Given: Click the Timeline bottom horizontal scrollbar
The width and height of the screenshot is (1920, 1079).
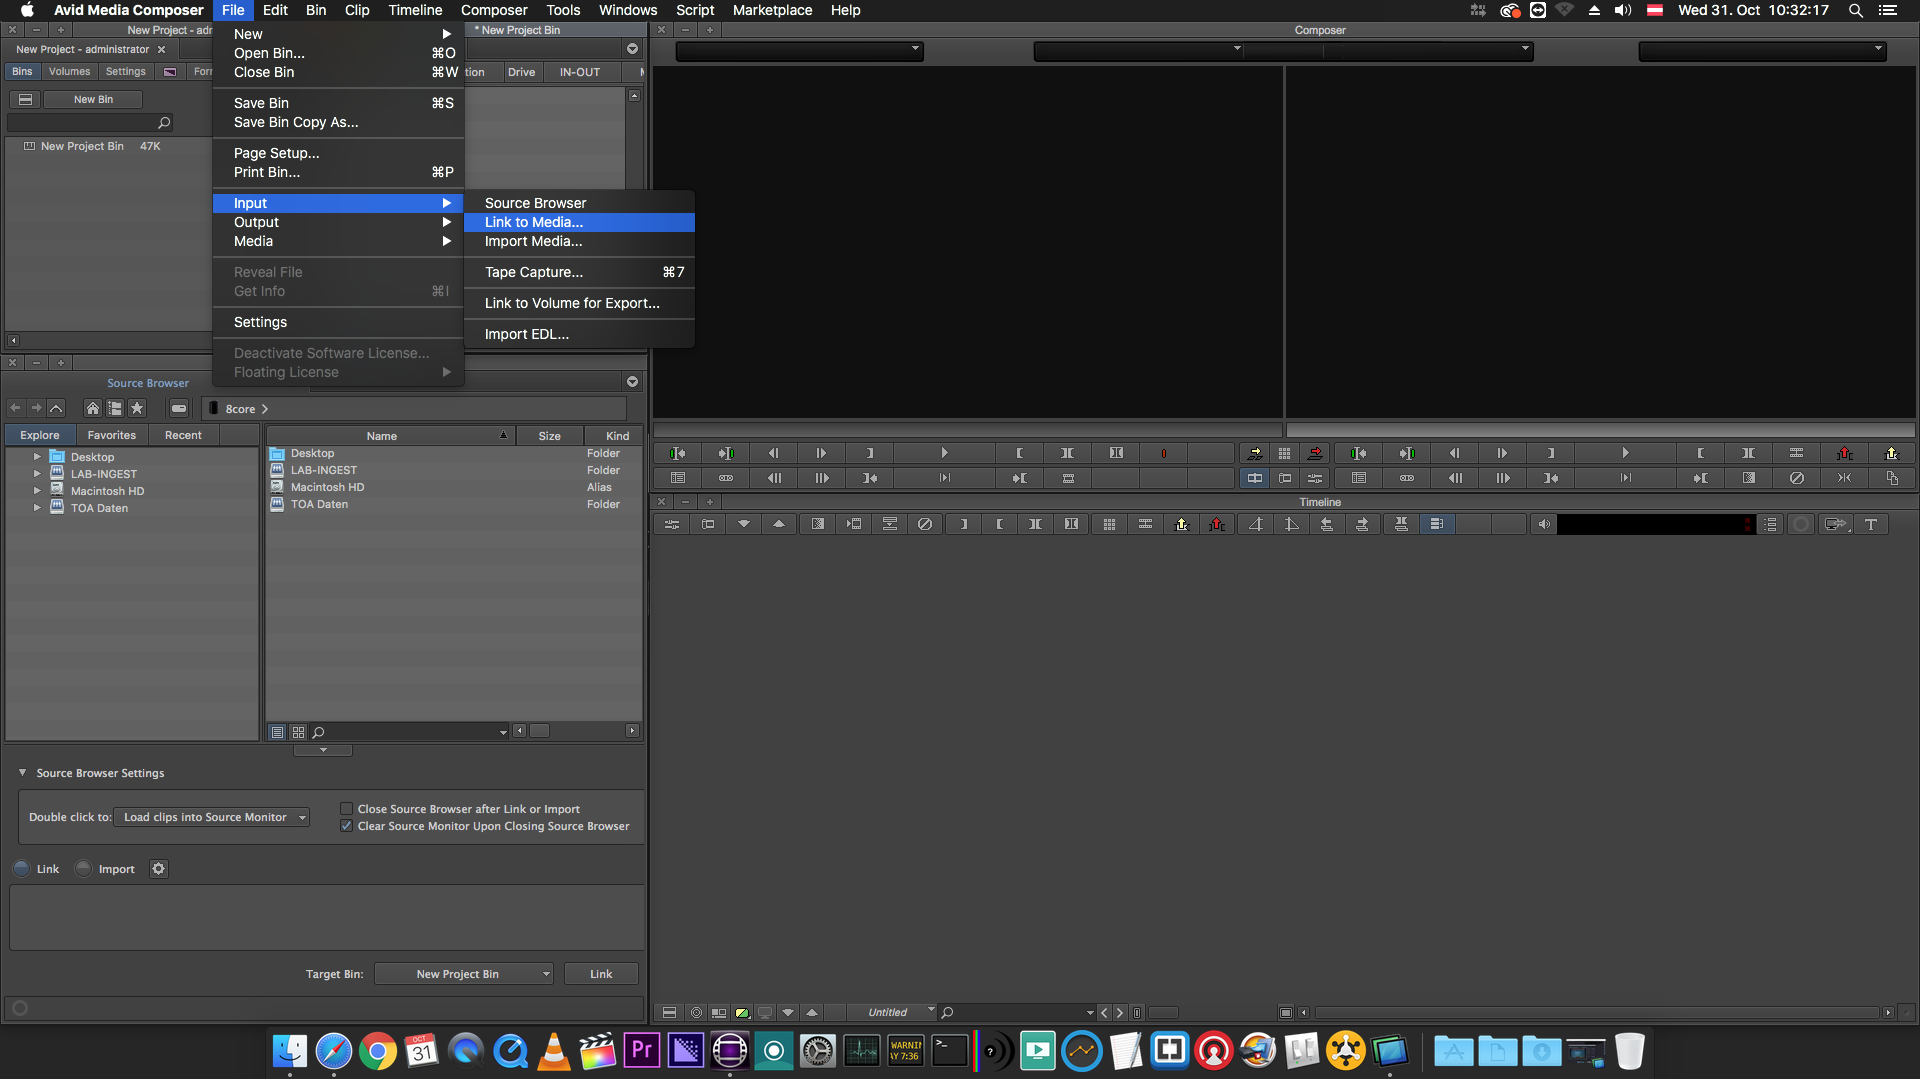Looking at the screenshot, I should (x=1597, y=1012).
